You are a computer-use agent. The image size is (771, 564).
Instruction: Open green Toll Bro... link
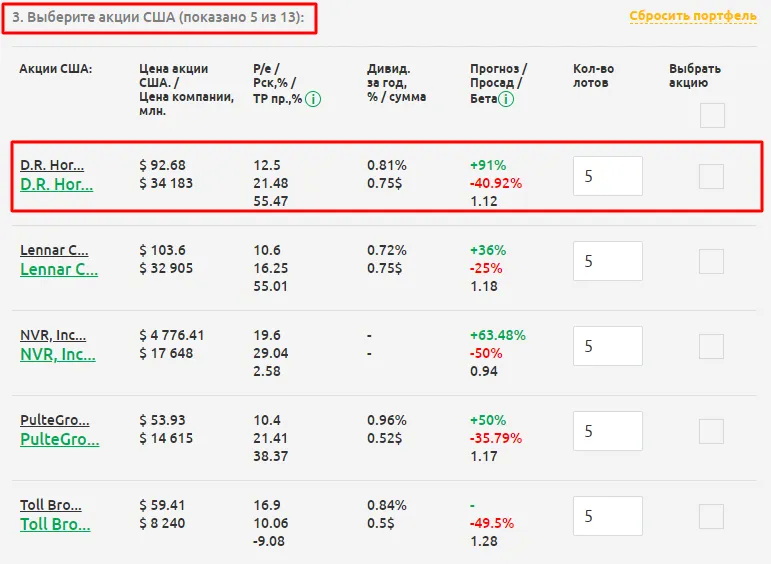click(x=55, y=525)
